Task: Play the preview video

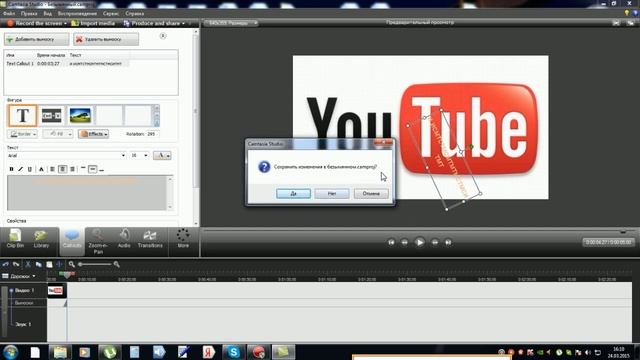Action: pos(419,242)
